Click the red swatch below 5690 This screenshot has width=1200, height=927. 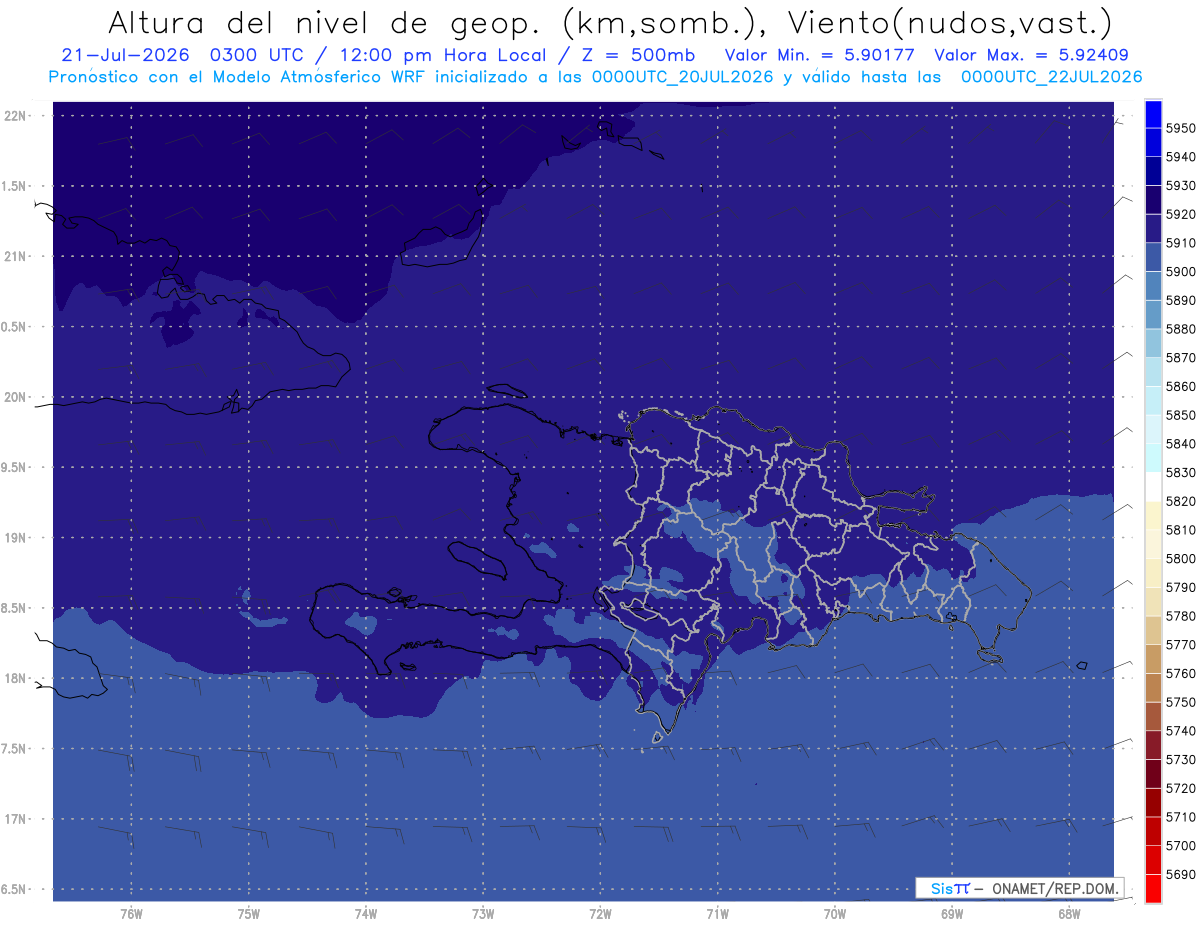(x=1153, y=888)
